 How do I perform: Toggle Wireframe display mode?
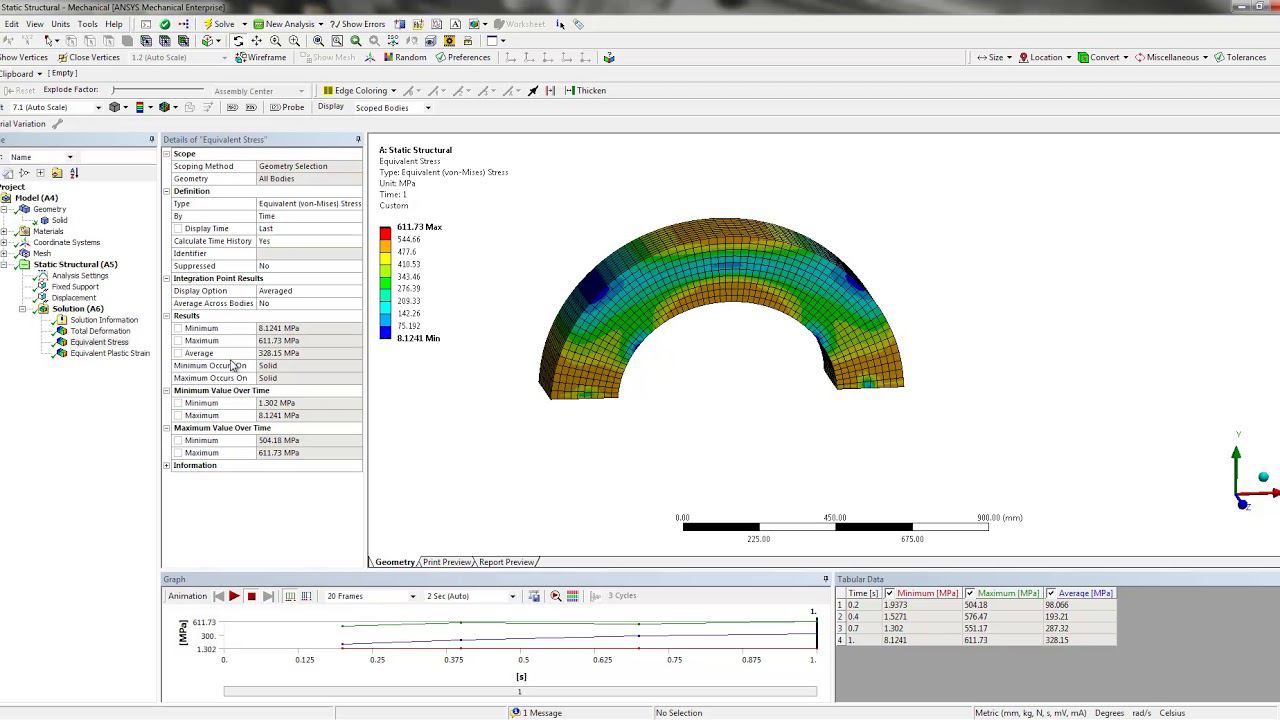[x=260, y=58]
